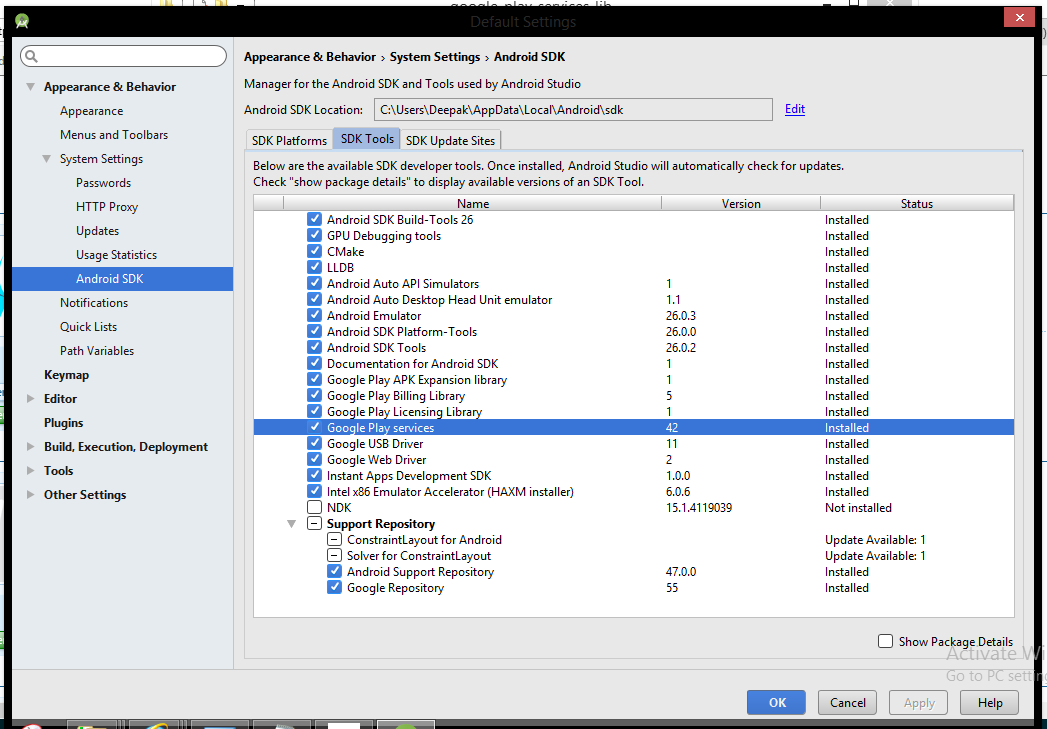Open Menus and Toolbars settings

pos(114,135)
